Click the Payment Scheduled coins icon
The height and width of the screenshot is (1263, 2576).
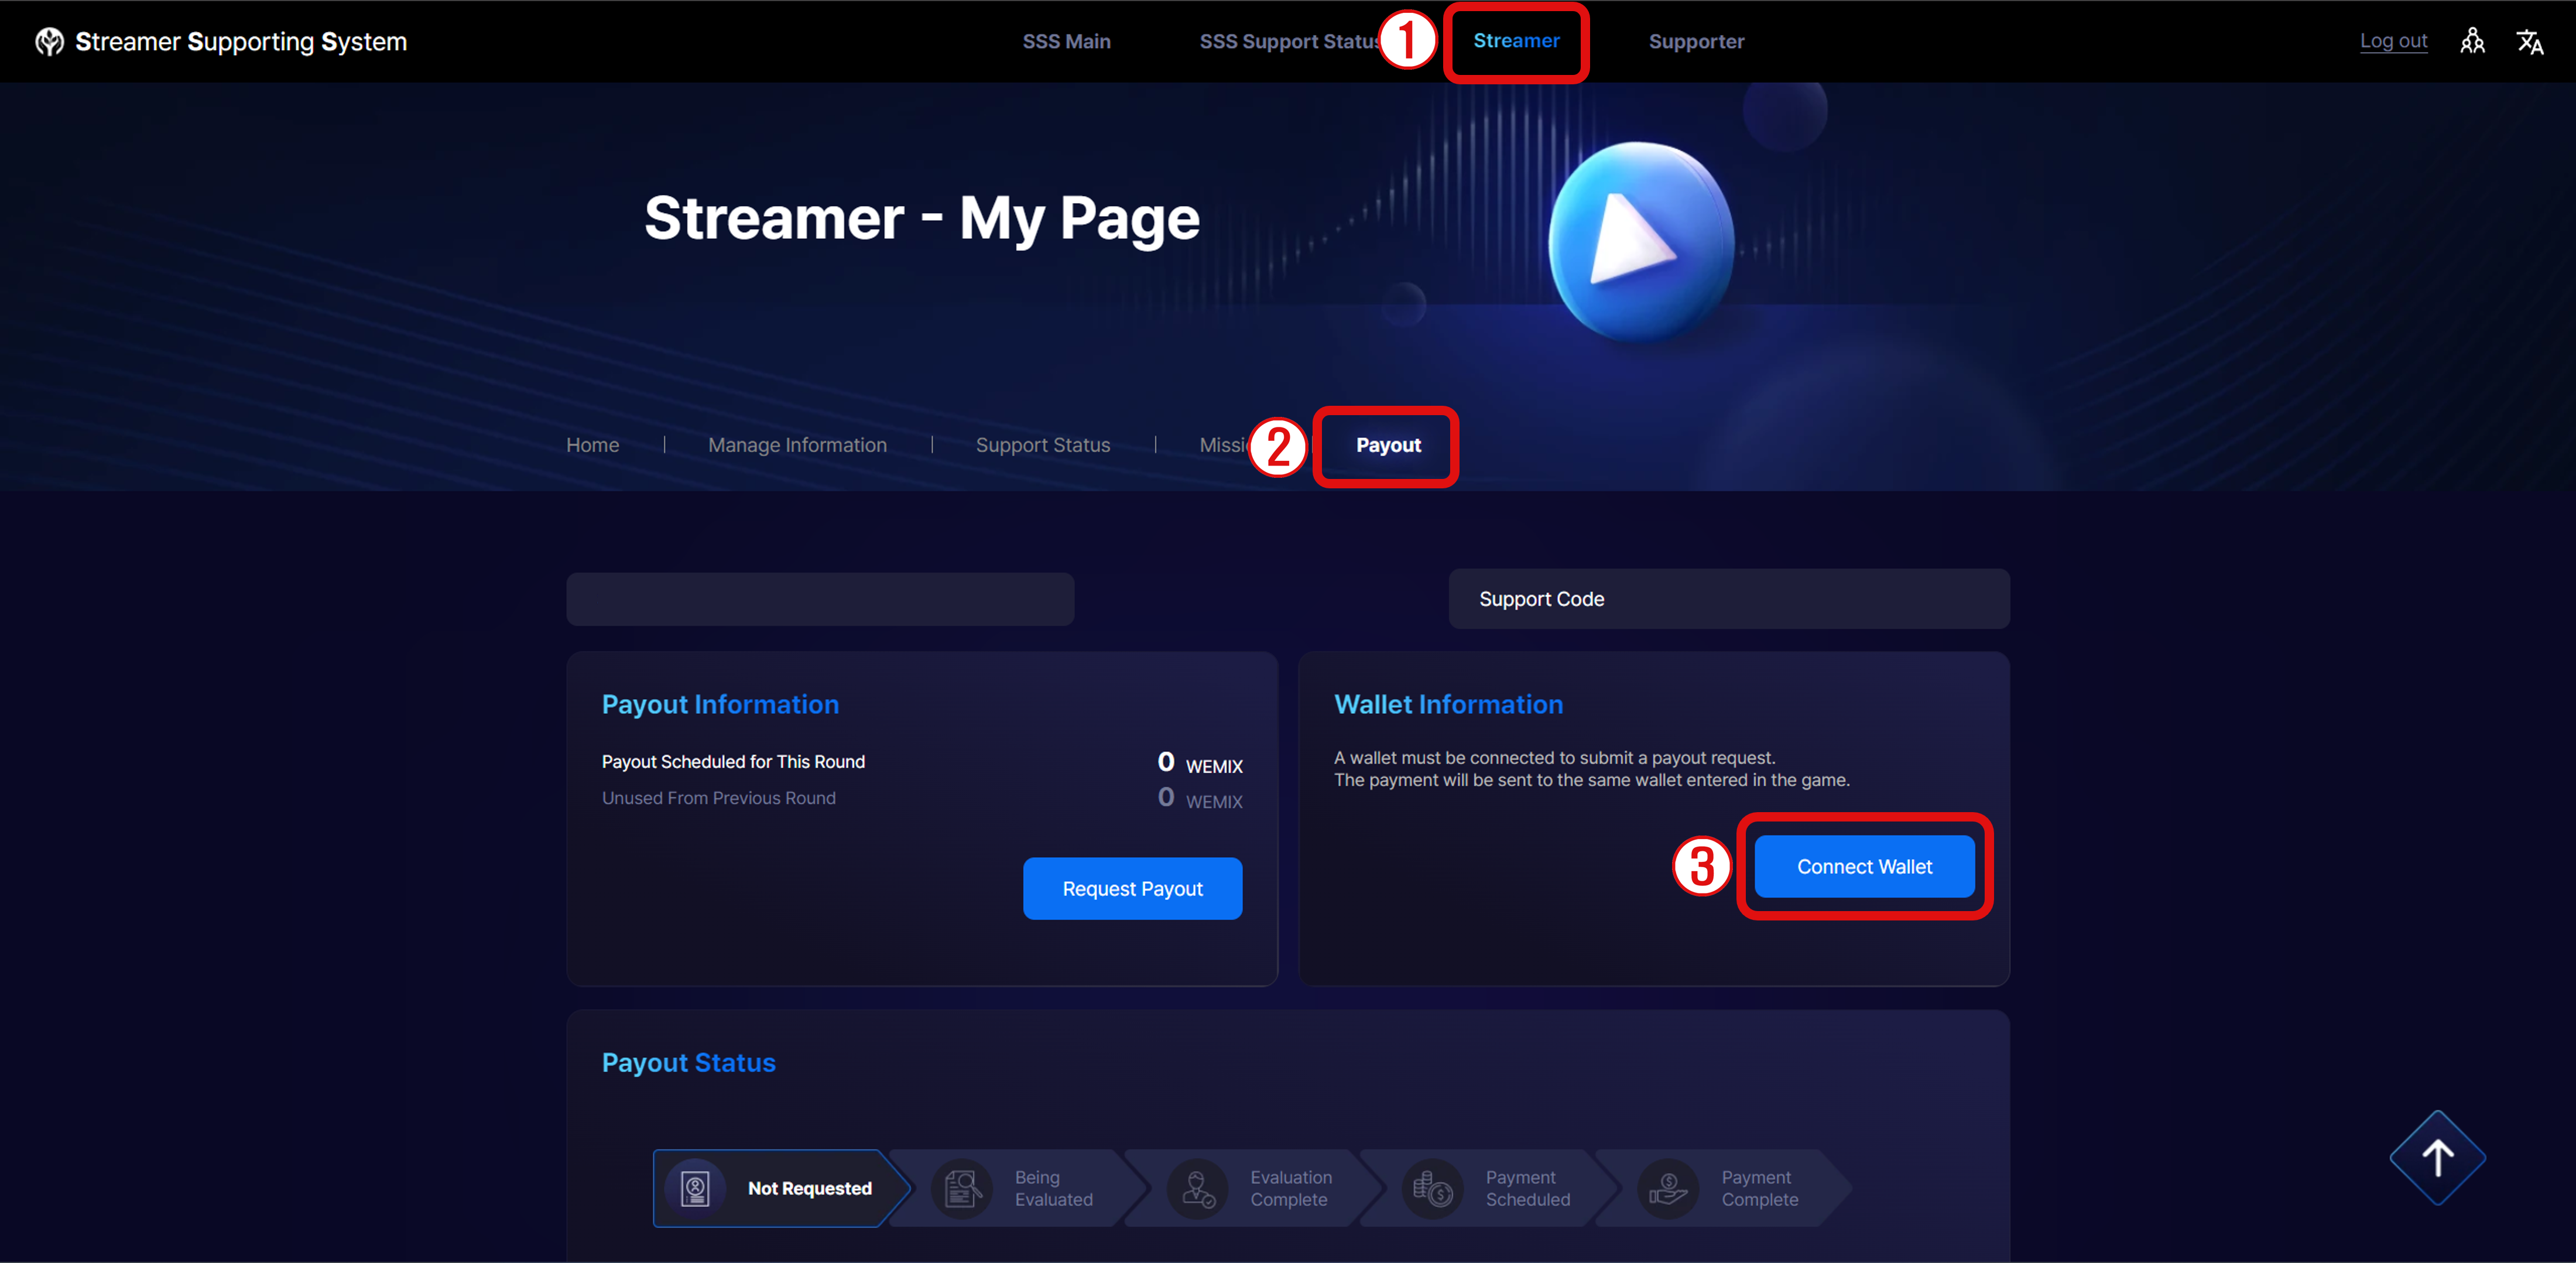click(x=1432, y=1188)
